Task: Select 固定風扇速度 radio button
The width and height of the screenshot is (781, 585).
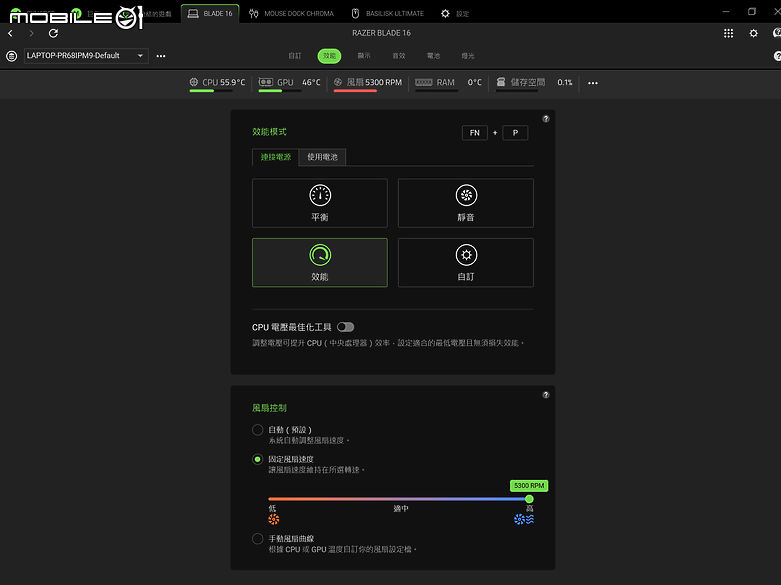Action: (x=258, y=459)
